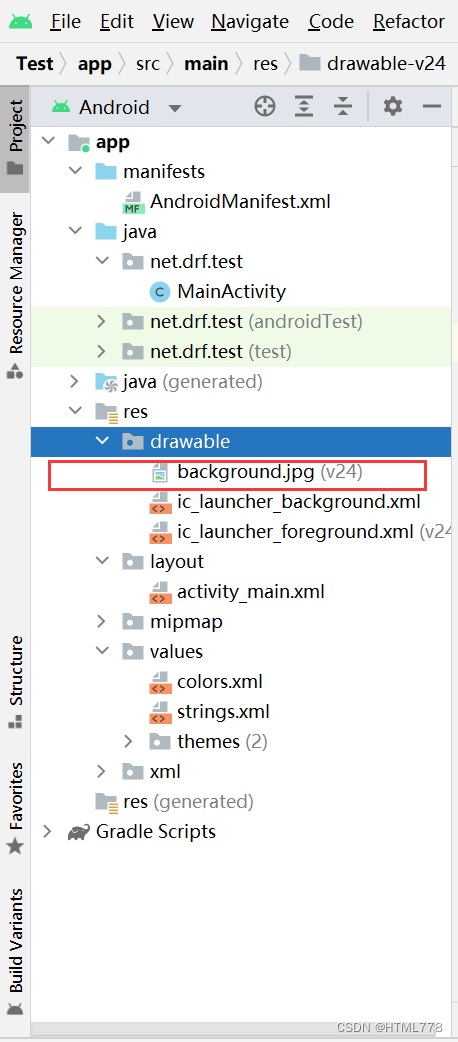
Task: Click the mipmap folder icon
Action: [x=133, y=623]
